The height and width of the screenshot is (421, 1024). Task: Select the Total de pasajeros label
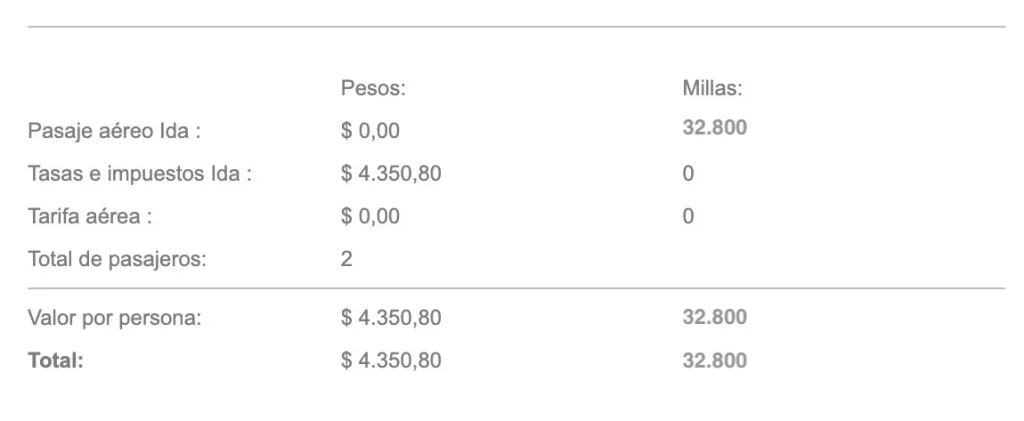(117, 260)
